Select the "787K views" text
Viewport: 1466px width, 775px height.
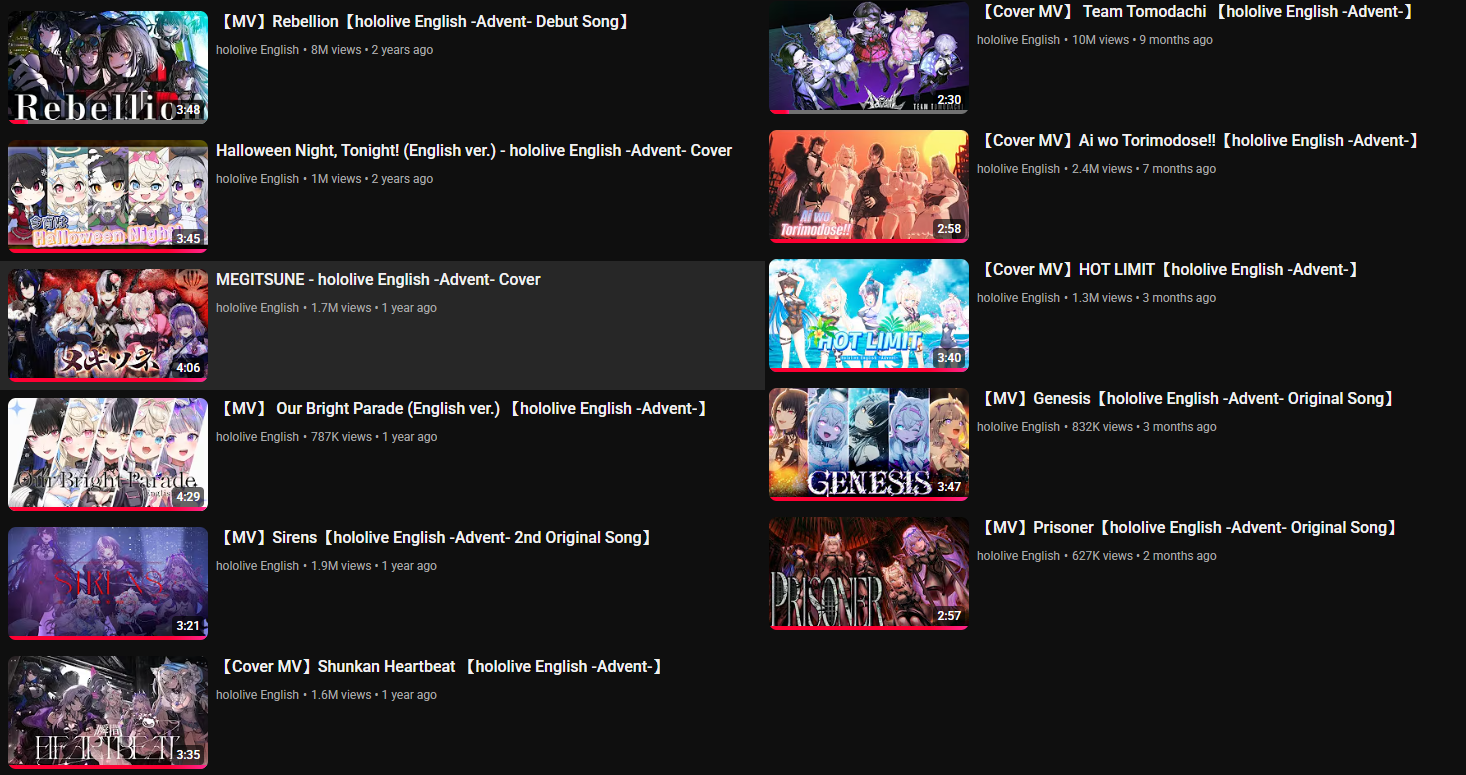341,437
